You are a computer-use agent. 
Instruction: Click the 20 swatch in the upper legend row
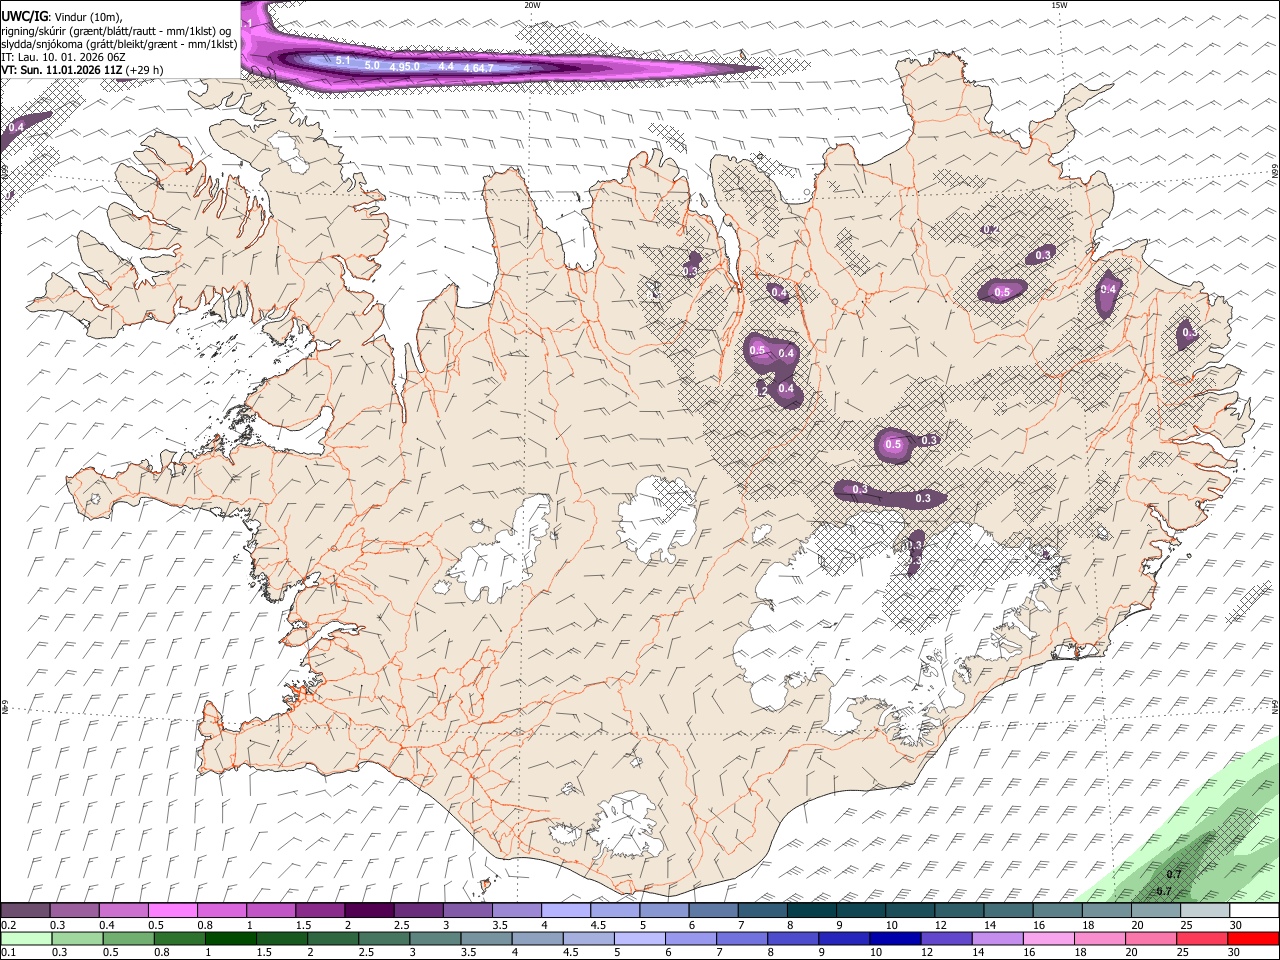(x=1156, y=911)
